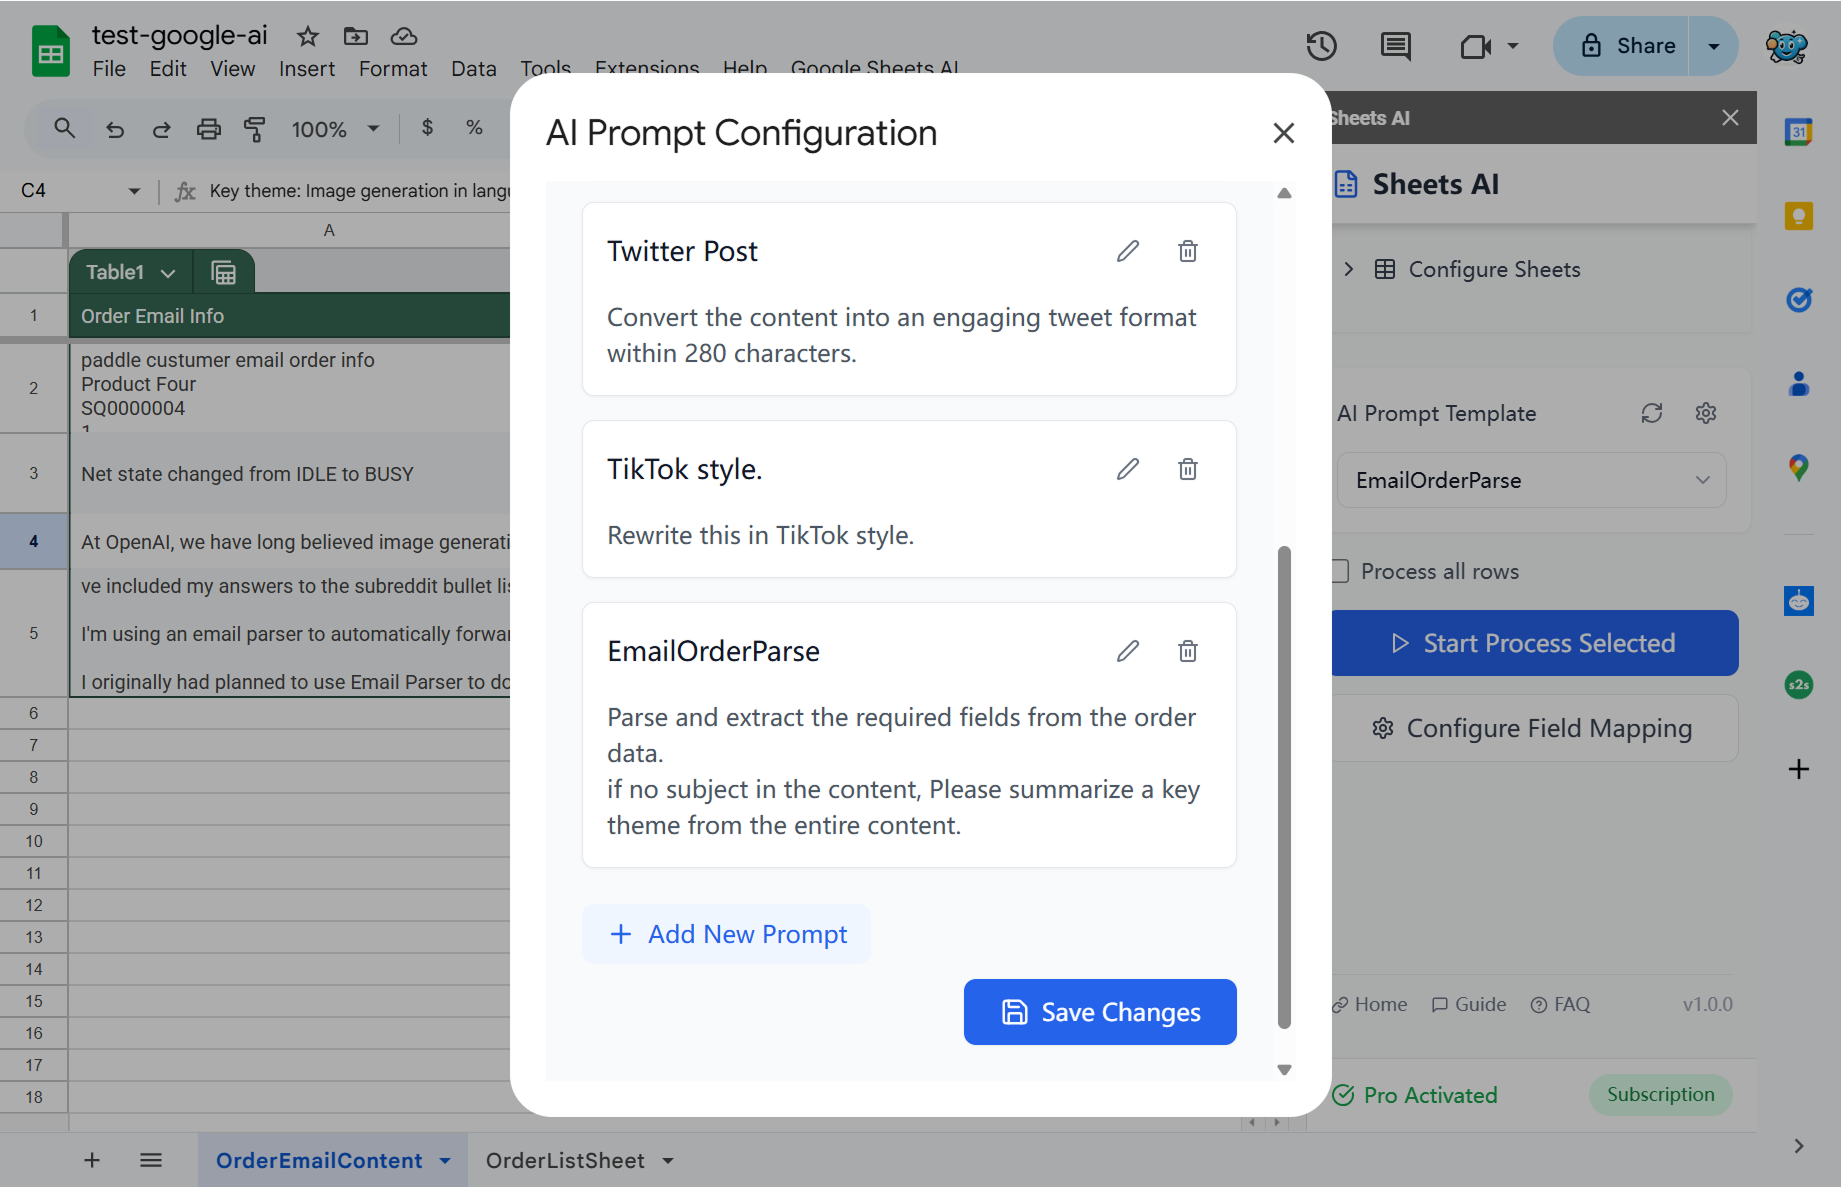1841x1187 pixels.
Task: Delete the Twitter Post prompt
Action: point(1187,251)
